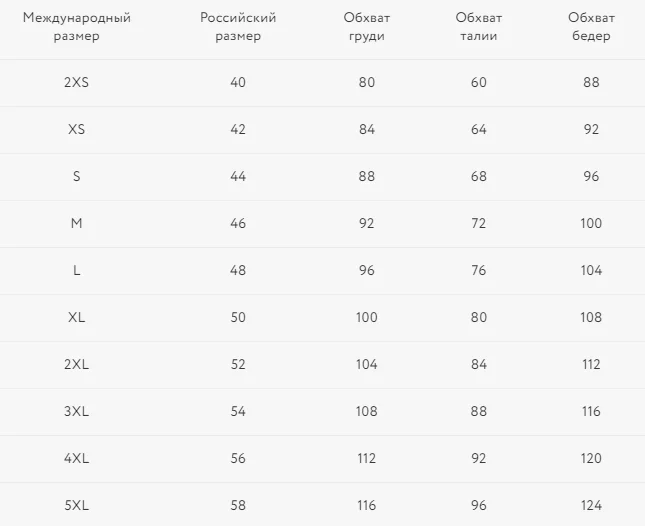Click the Обхват талии column header
645x526 pixels.
[x=478, y=27]
